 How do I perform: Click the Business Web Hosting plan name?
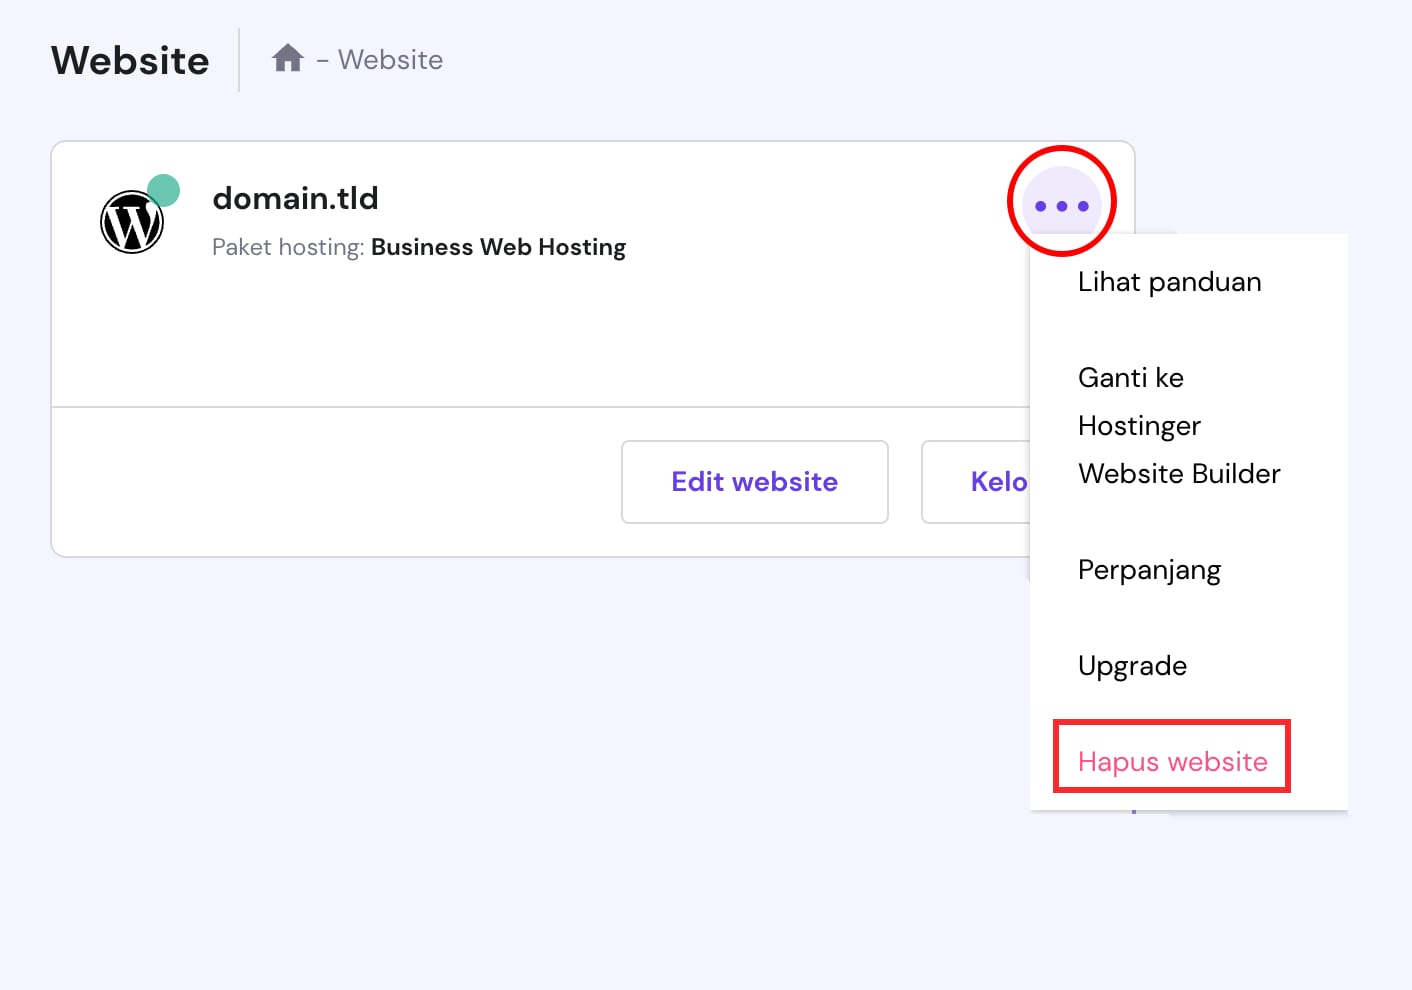(x=498, y=247)
